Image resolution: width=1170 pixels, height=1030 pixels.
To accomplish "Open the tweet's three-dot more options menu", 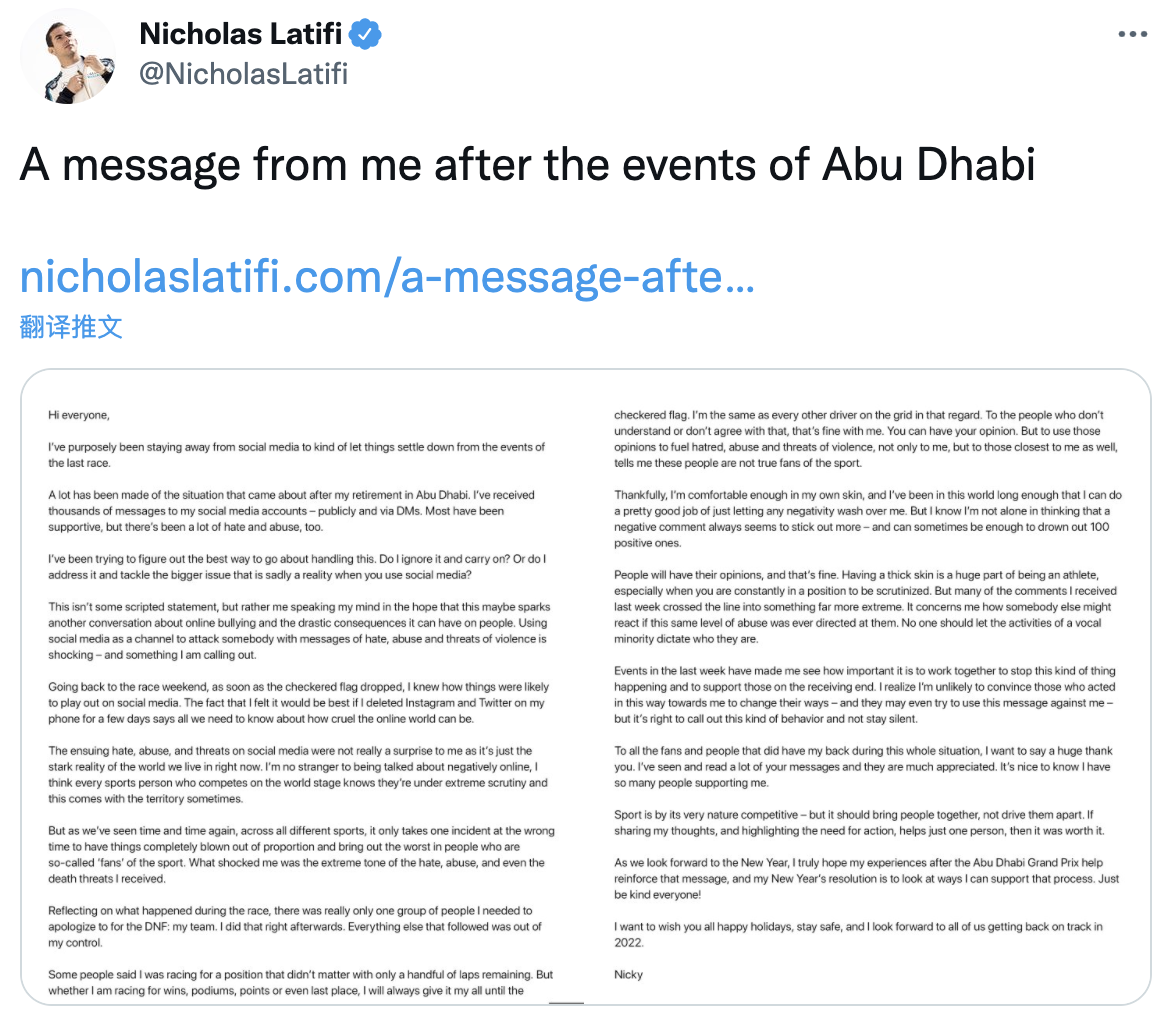I will (1132, 34).
